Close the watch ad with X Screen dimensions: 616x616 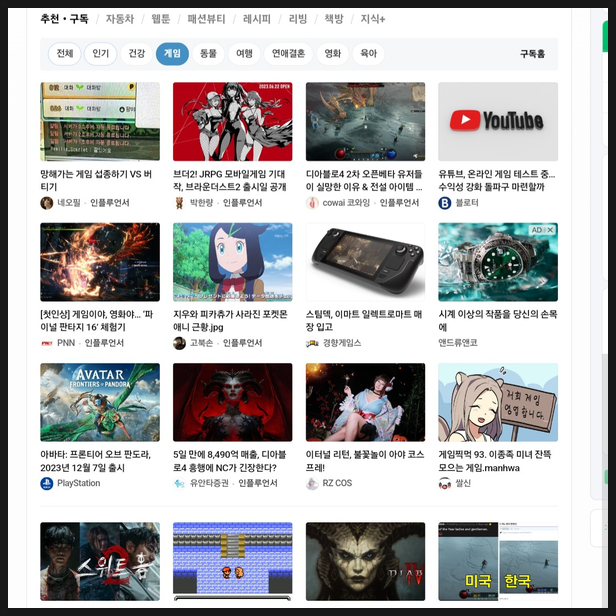point(550,230)
